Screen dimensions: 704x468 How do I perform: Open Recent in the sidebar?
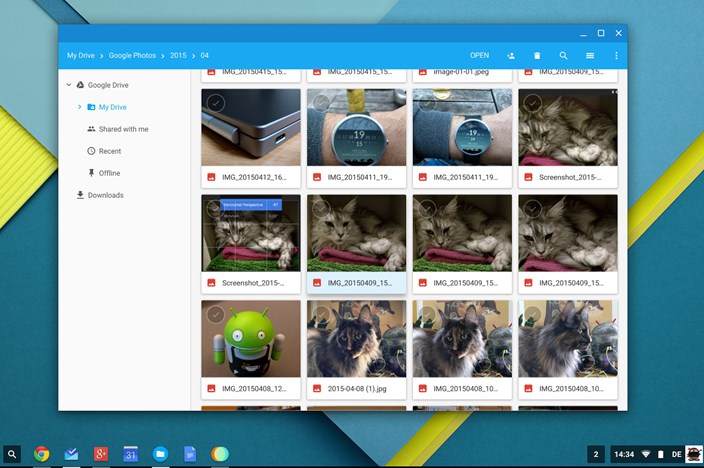tap(110, 151)
